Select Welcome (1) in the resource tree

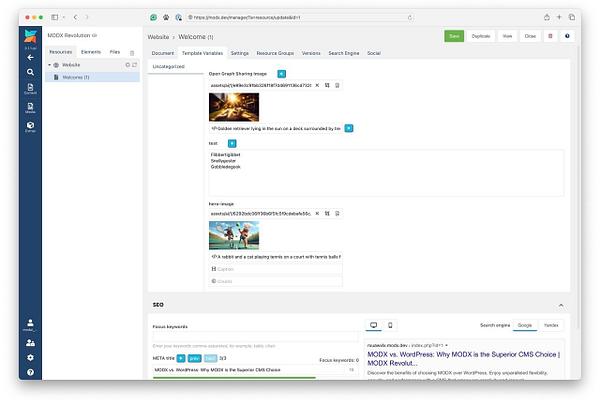point(92,77)
